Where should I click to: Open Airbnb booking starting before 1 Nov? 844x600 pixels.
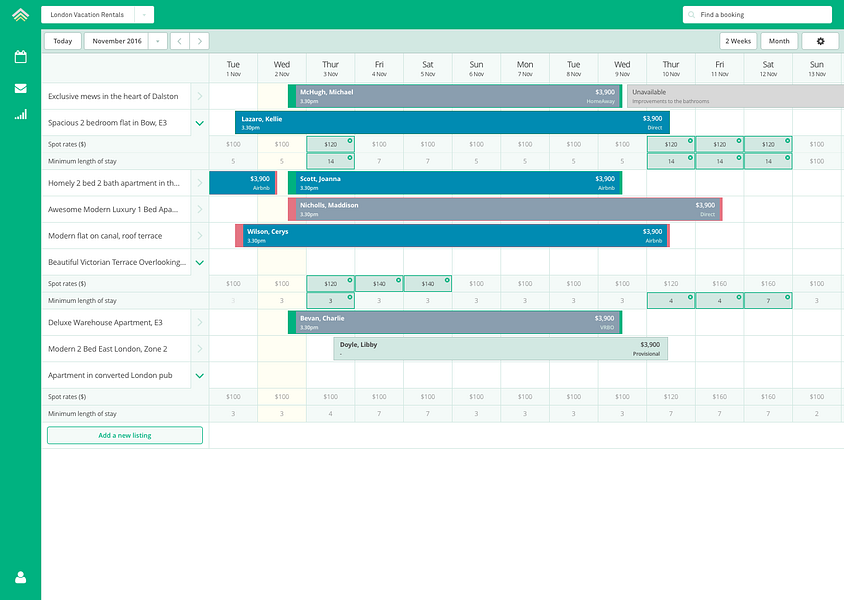[x=243, y=183]
